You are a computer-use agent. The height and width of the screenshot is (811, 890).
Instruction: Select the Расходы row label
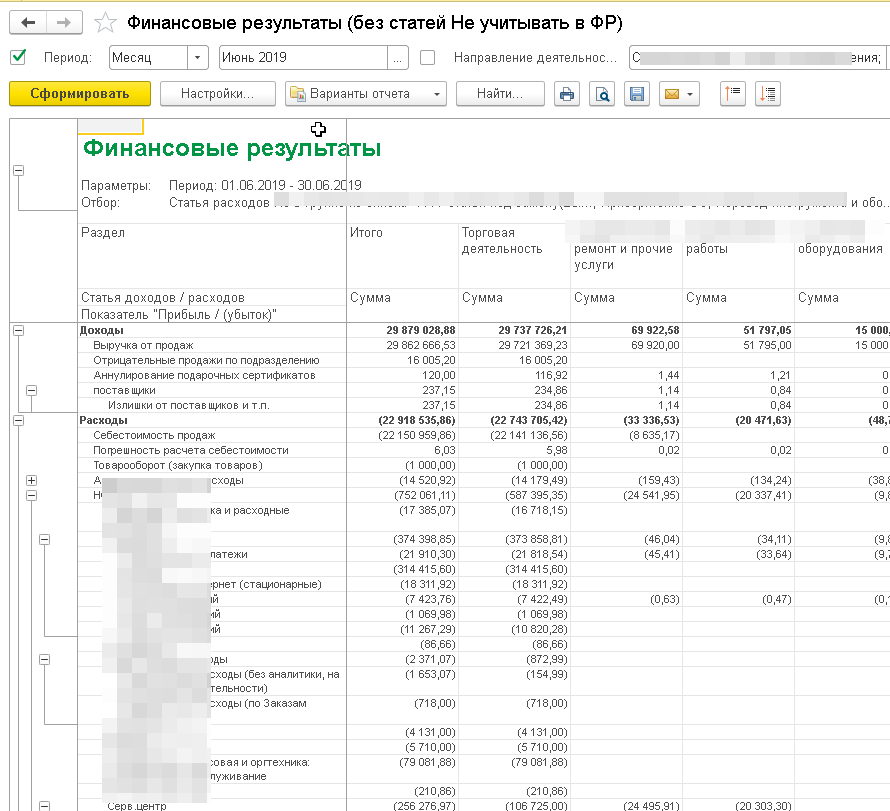click(x=103, y=421)
